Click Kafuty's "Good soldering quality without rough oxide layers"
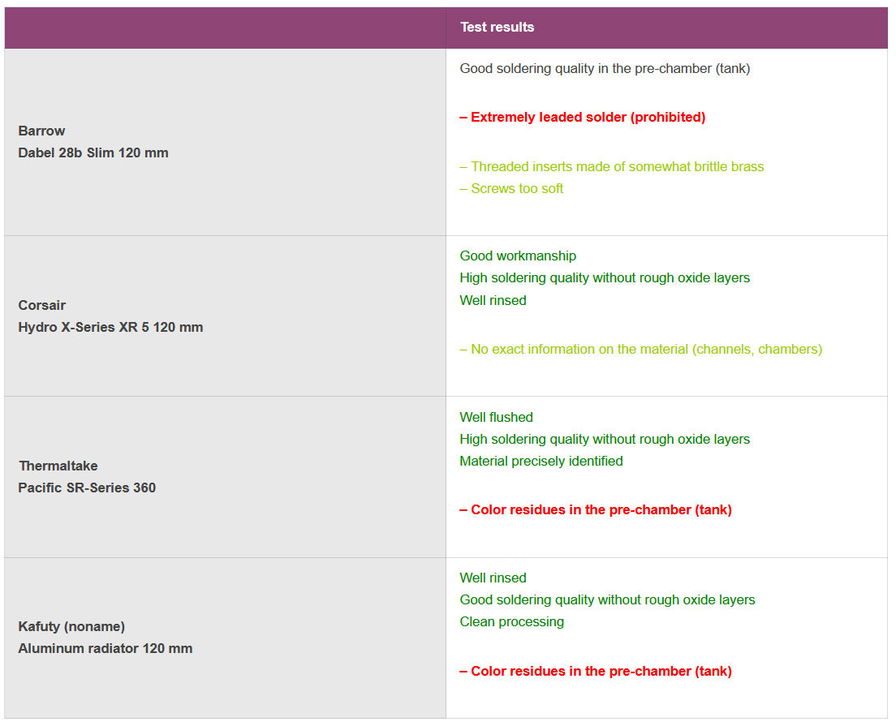Image resolution: width=896 pixels, height=726 pixels. (x=607, y=600)
